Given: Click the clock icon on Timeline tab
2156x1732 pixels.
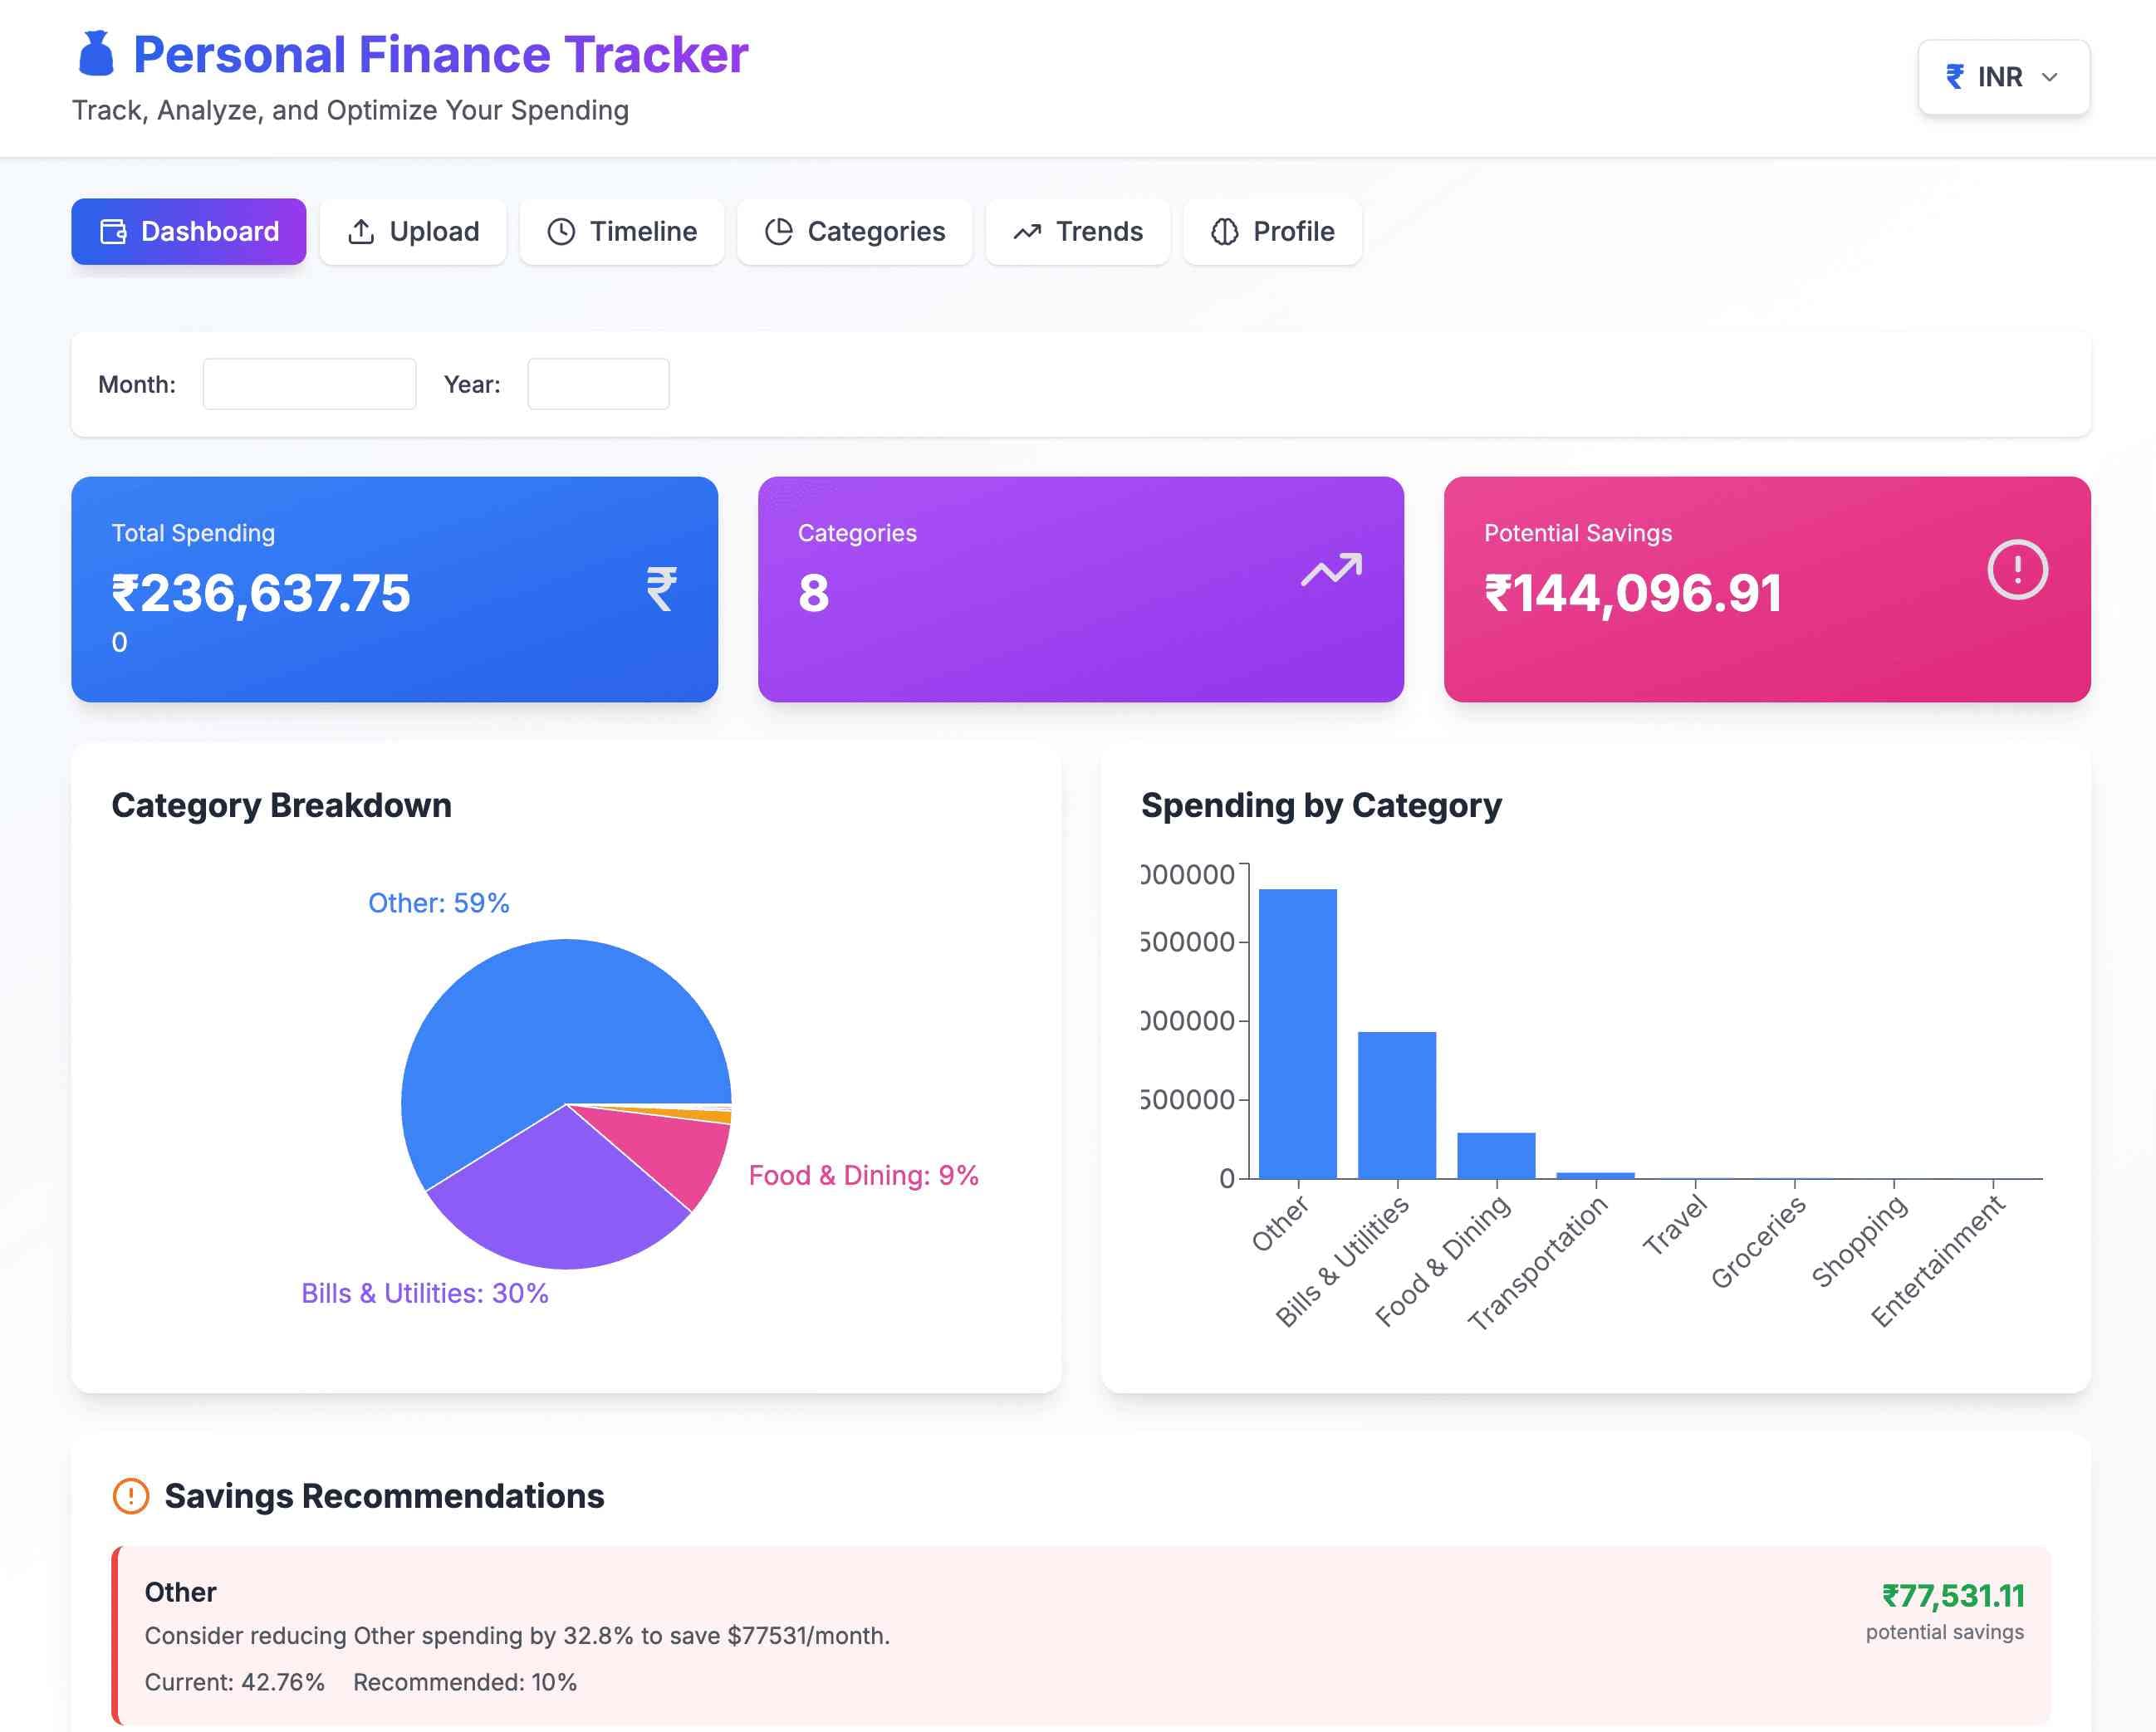Looking at the screenshot, I should (x=561, y=231).
